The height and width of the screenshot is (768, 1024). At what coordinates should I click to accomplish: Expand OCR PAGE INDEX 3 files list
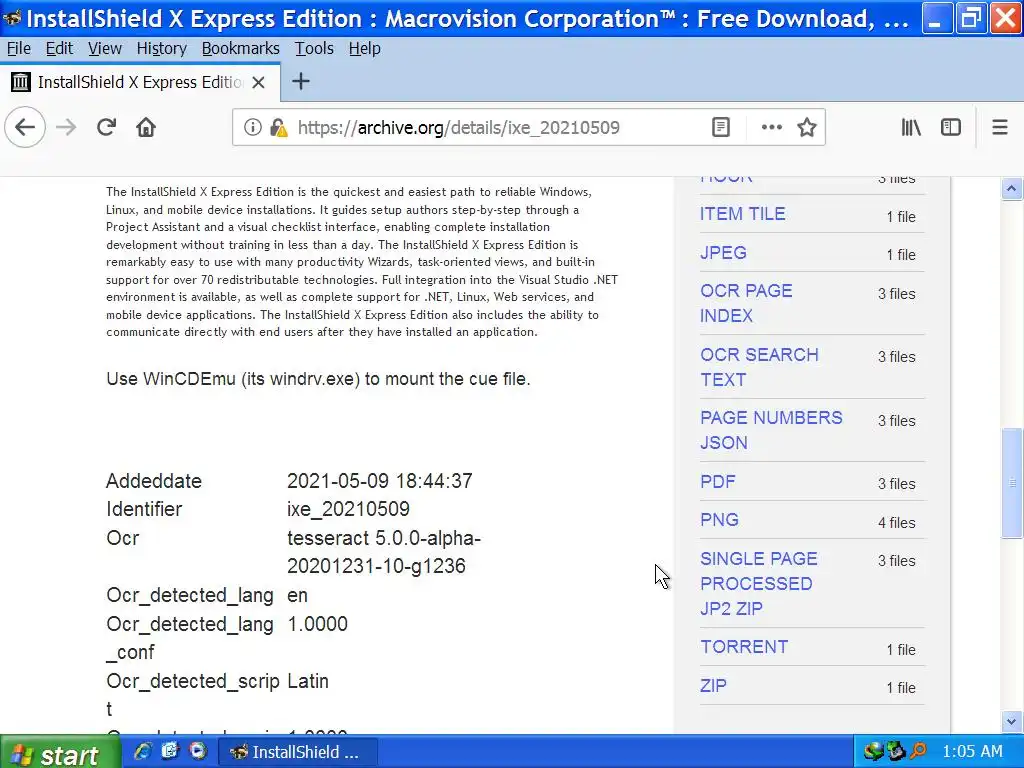(896, 294)
